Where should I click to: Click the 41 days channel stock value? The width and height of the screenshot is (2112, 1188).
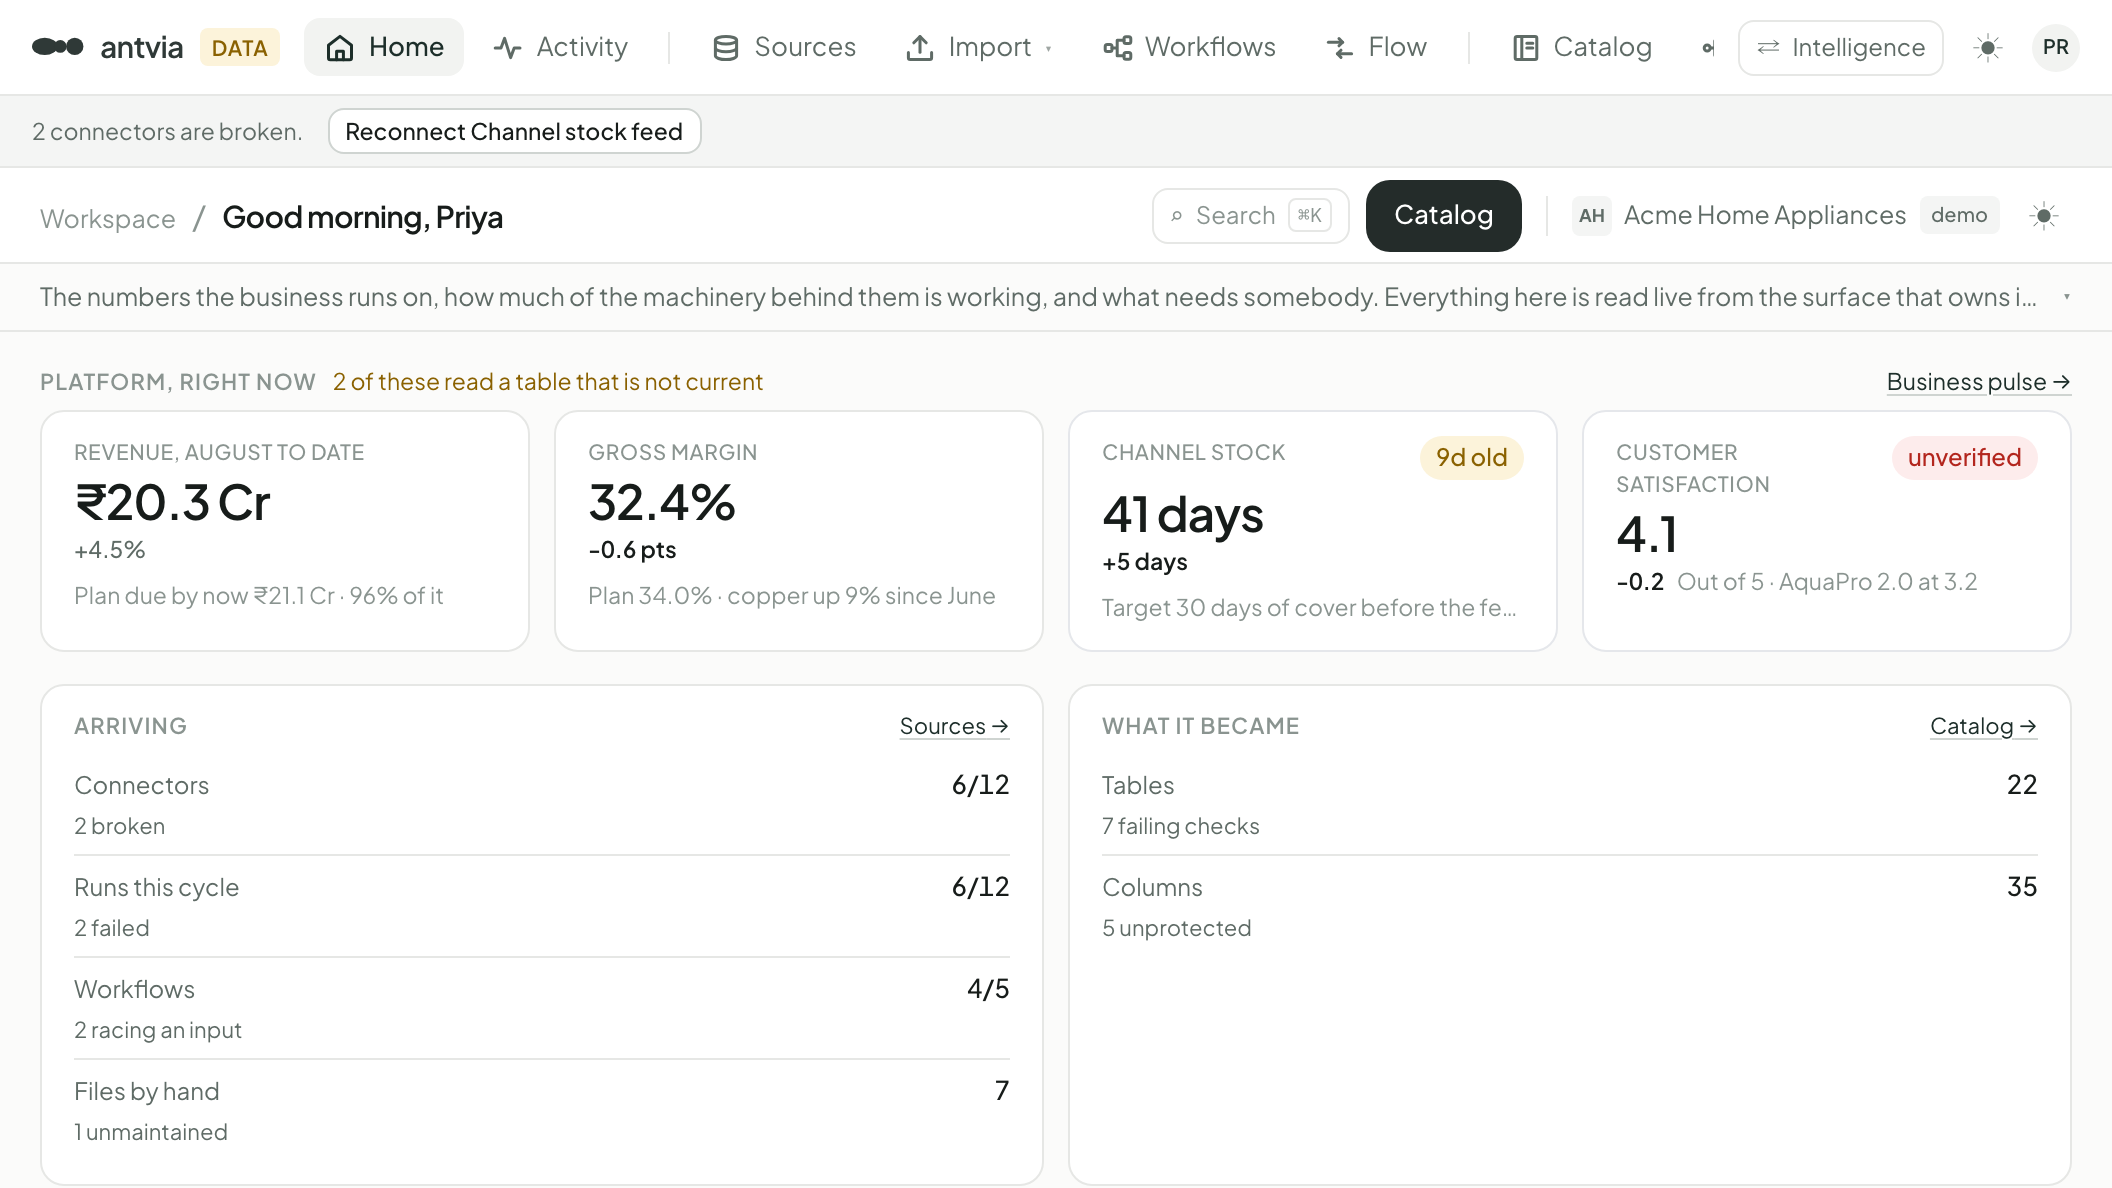pyautogui.click(x=1183, y=515)
